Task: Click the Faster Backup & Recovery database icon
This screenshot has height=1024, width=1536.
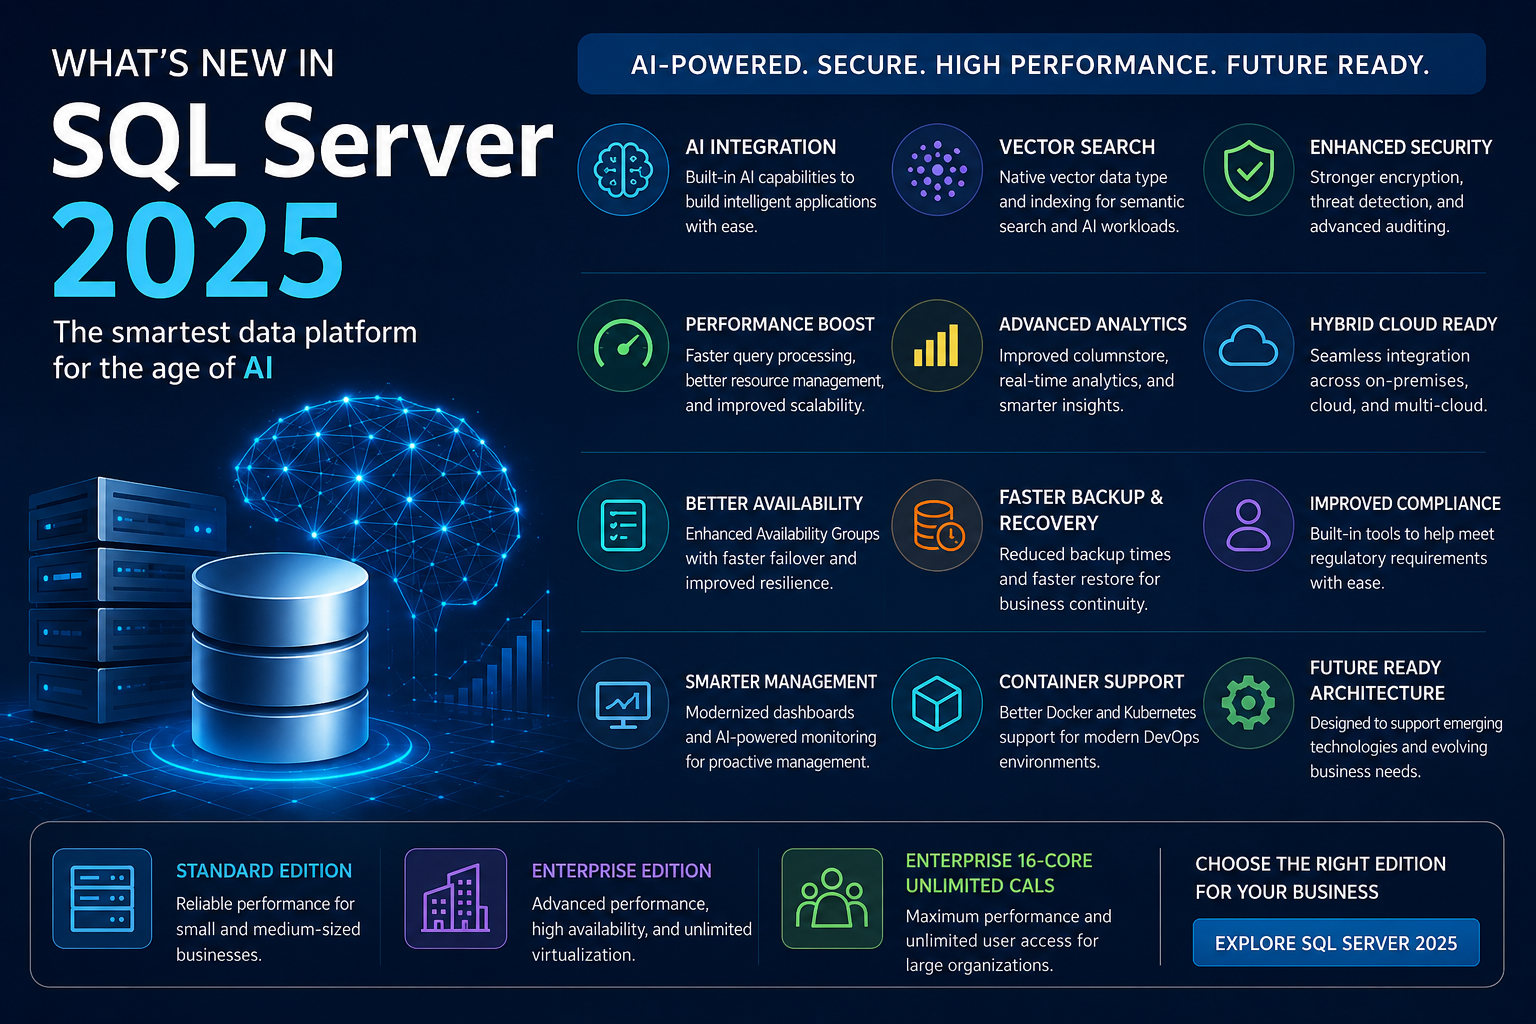Action: point(937,525)
